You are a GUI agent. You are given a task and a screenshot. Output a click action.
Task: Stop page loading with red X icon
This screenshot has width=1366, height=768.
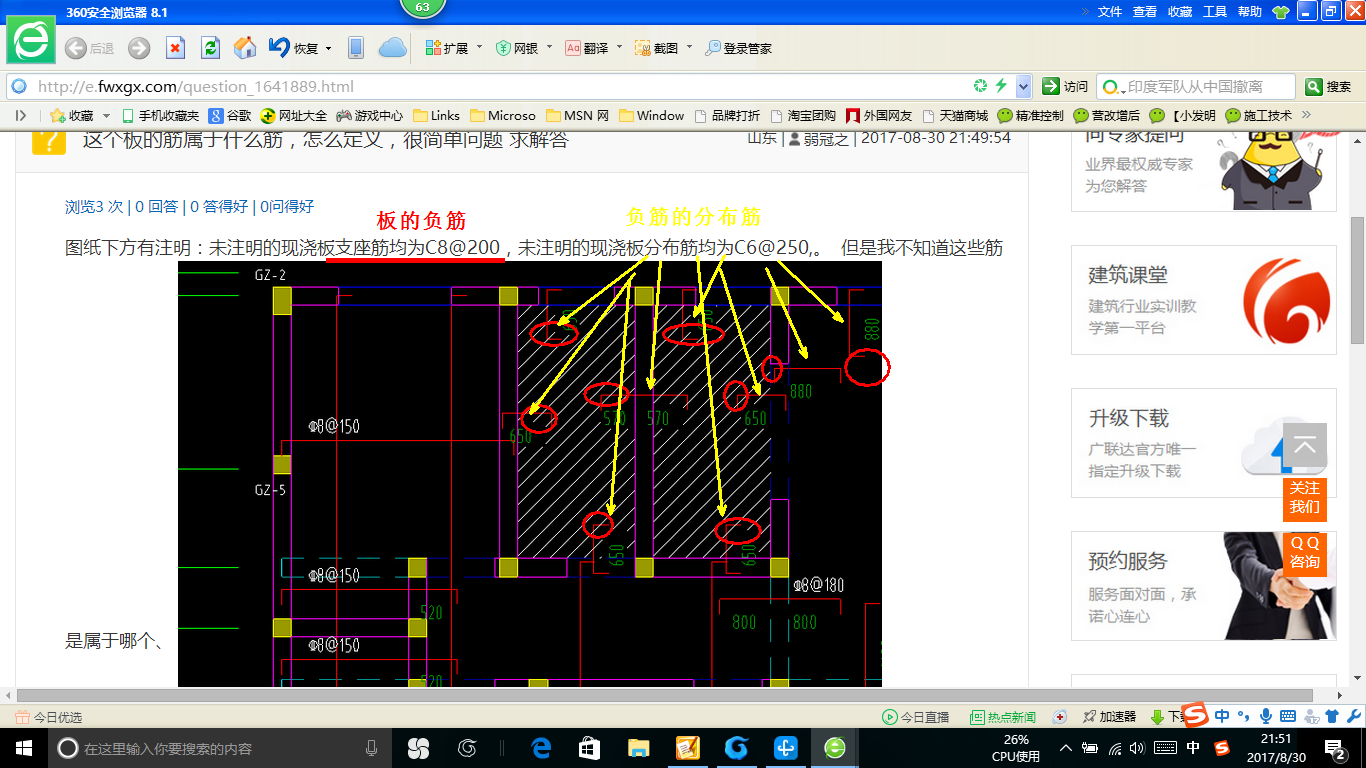coord(175,48)
